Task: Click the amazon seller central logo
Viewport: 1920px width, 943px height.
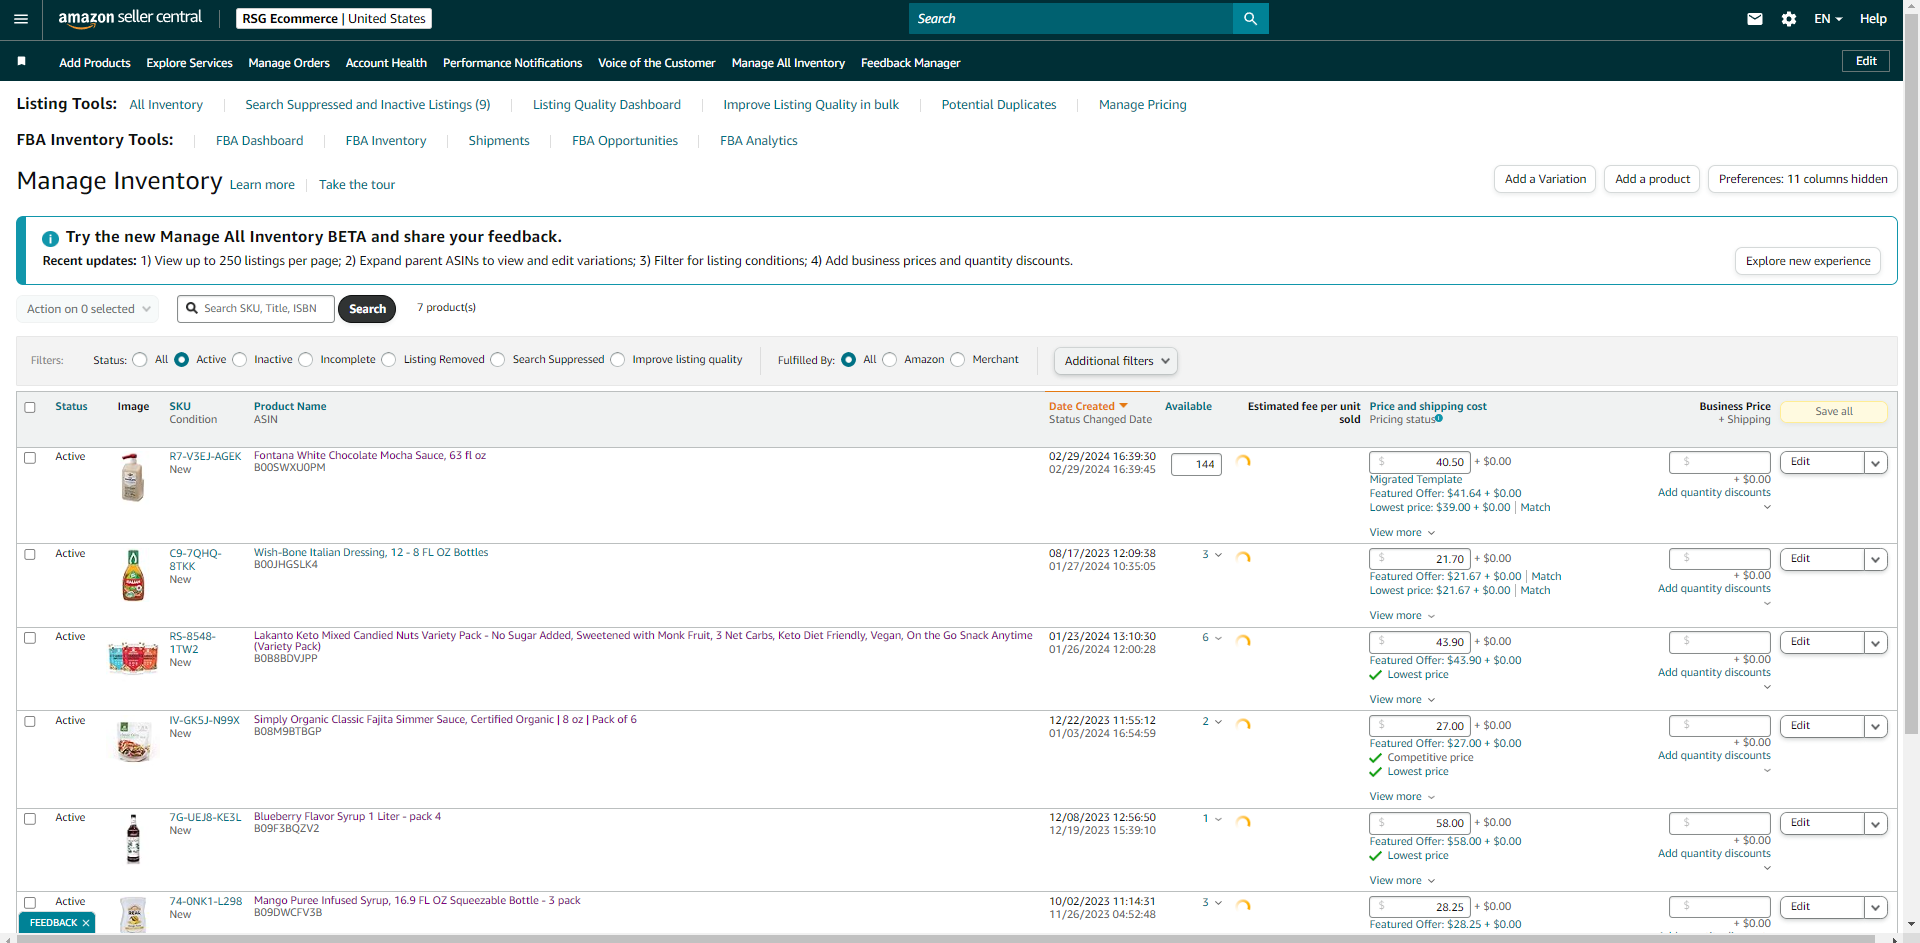Action: [130, 18]
